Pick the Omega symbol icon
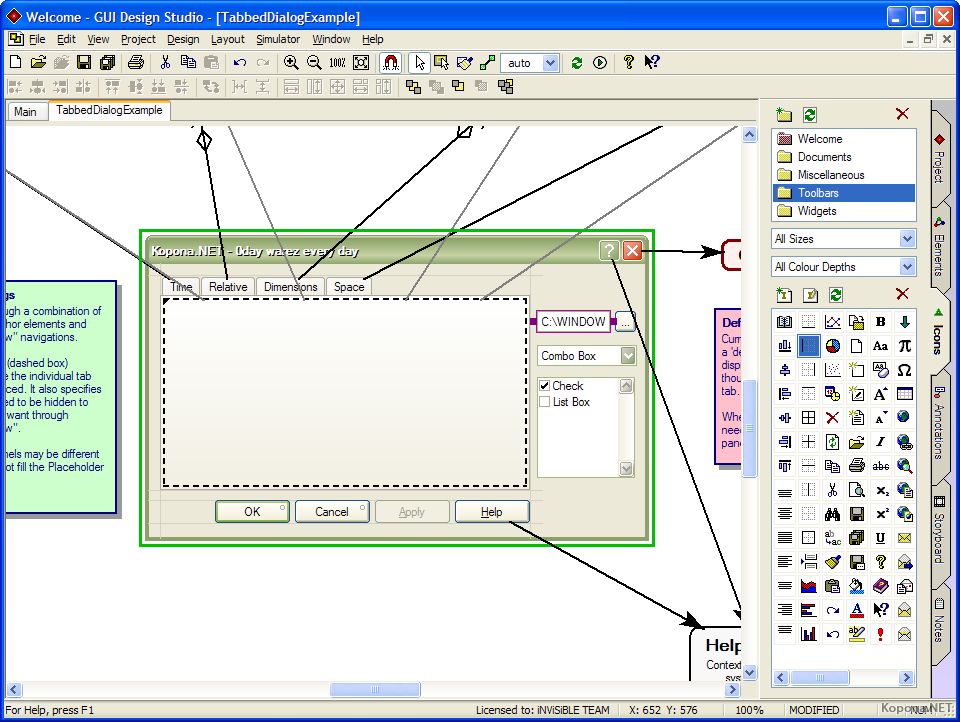Image resolution: width=960 pixels, height=722 pixels. click(x=904, y=370)
